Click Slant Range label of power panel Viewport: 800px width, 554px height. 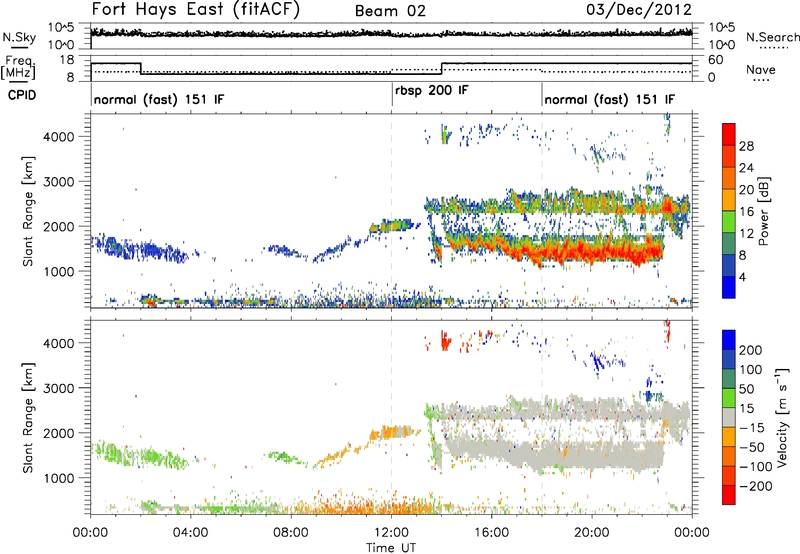[28, 211]
